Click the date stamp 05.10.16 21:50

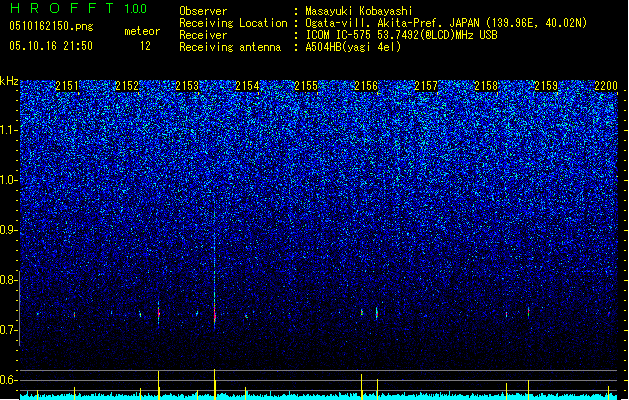51,46
